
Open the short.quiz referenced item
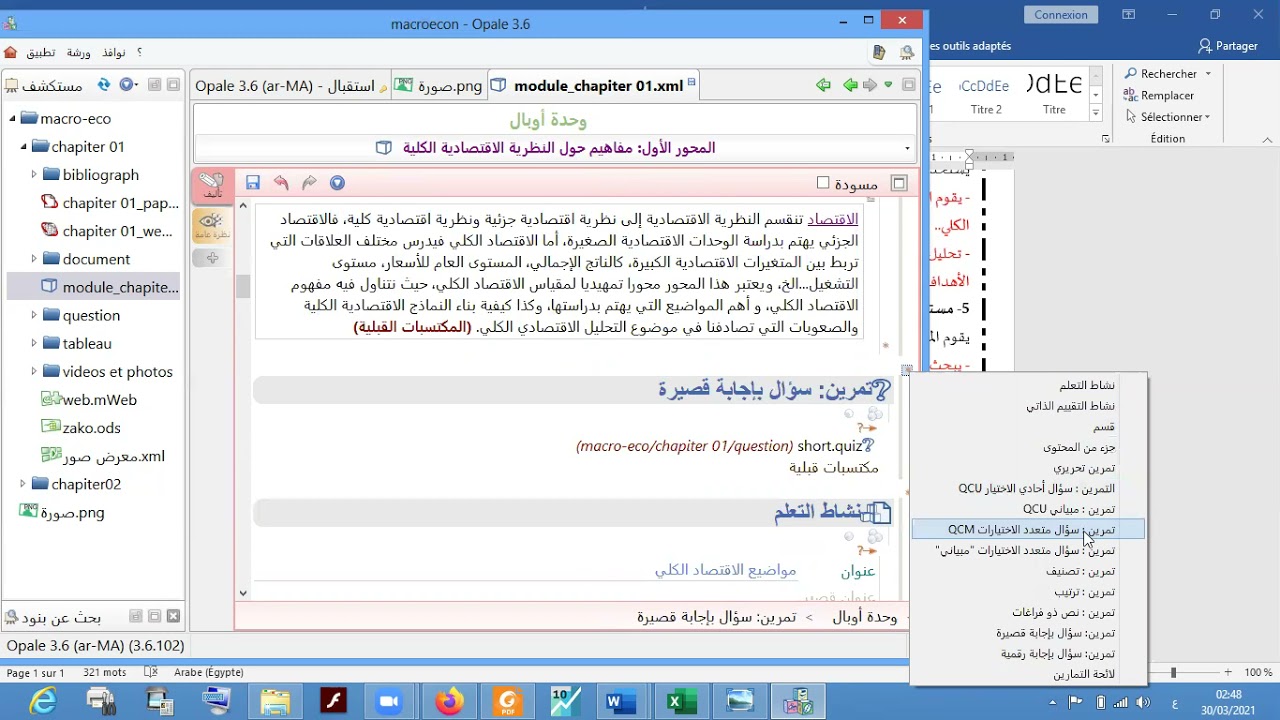point(829,446)
